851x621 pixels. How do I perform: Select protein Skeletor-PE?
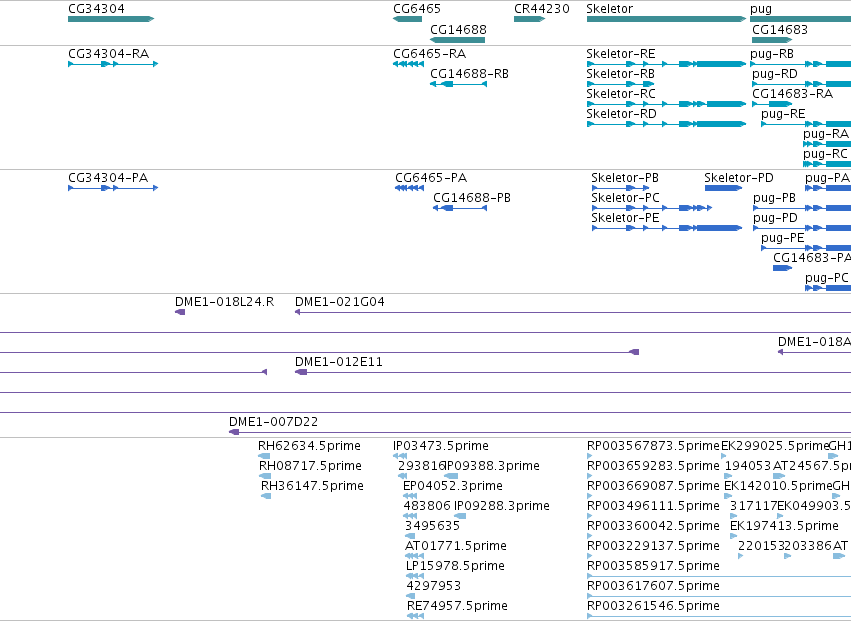[x=667, y=229]
